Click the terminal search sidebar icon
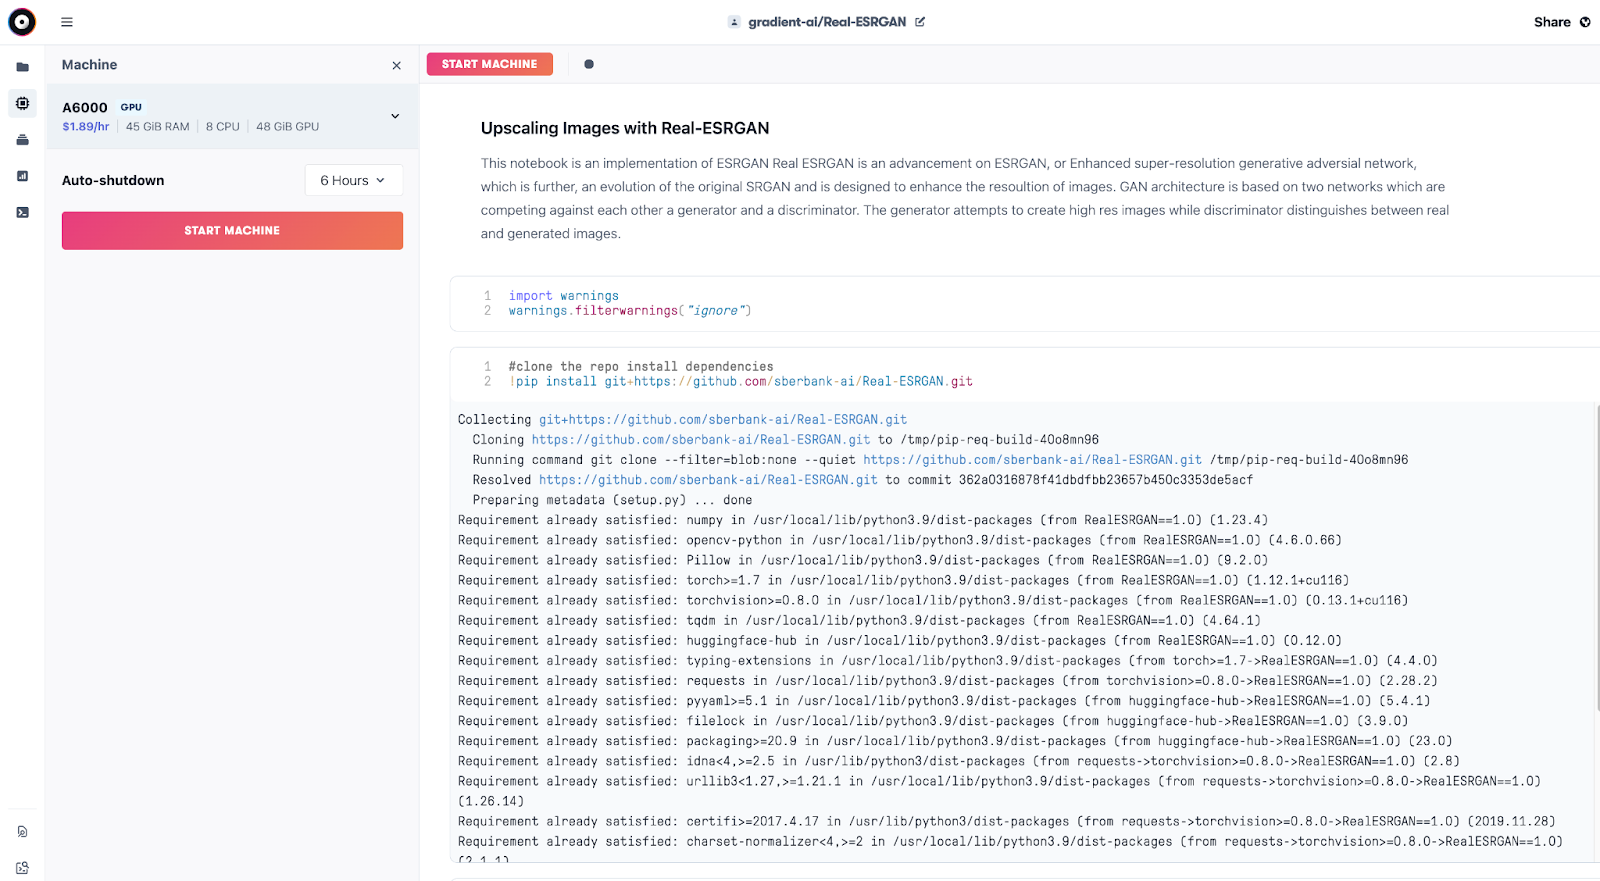 [22, 868]
